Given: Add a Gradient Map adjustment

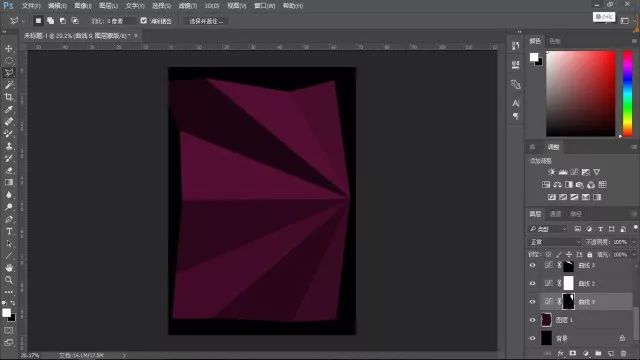Looking at the screenshot, I should tap(597, 198).
